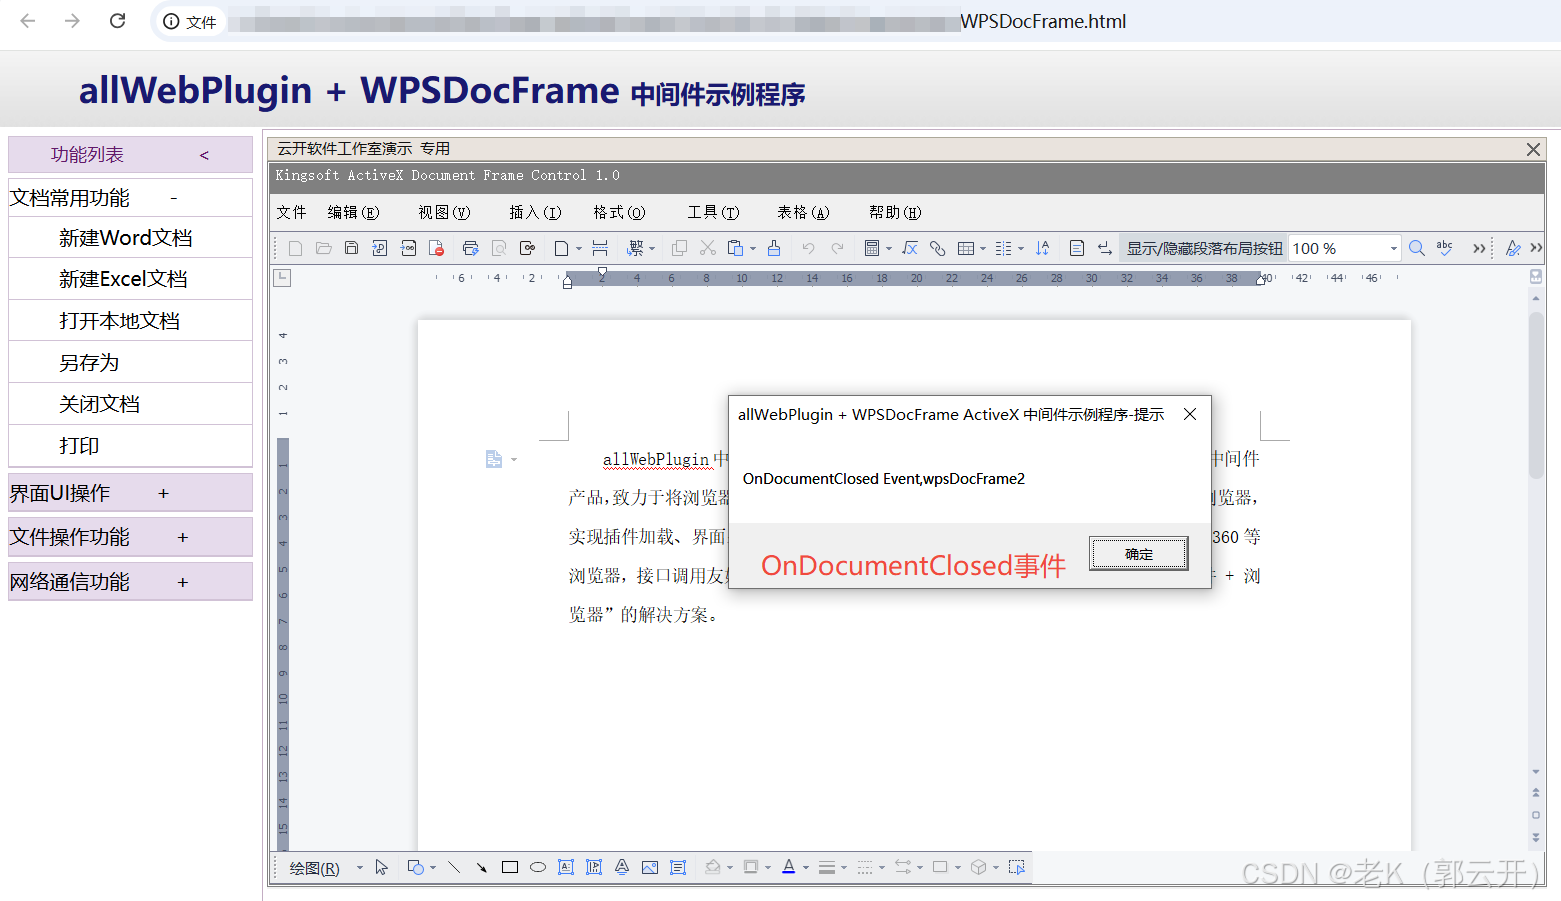Image resolution: width=1561 pixels, height=901 pixels.
Task: Click the Find magnifier icon in toolbar
Action: (x=1417, y=248)
